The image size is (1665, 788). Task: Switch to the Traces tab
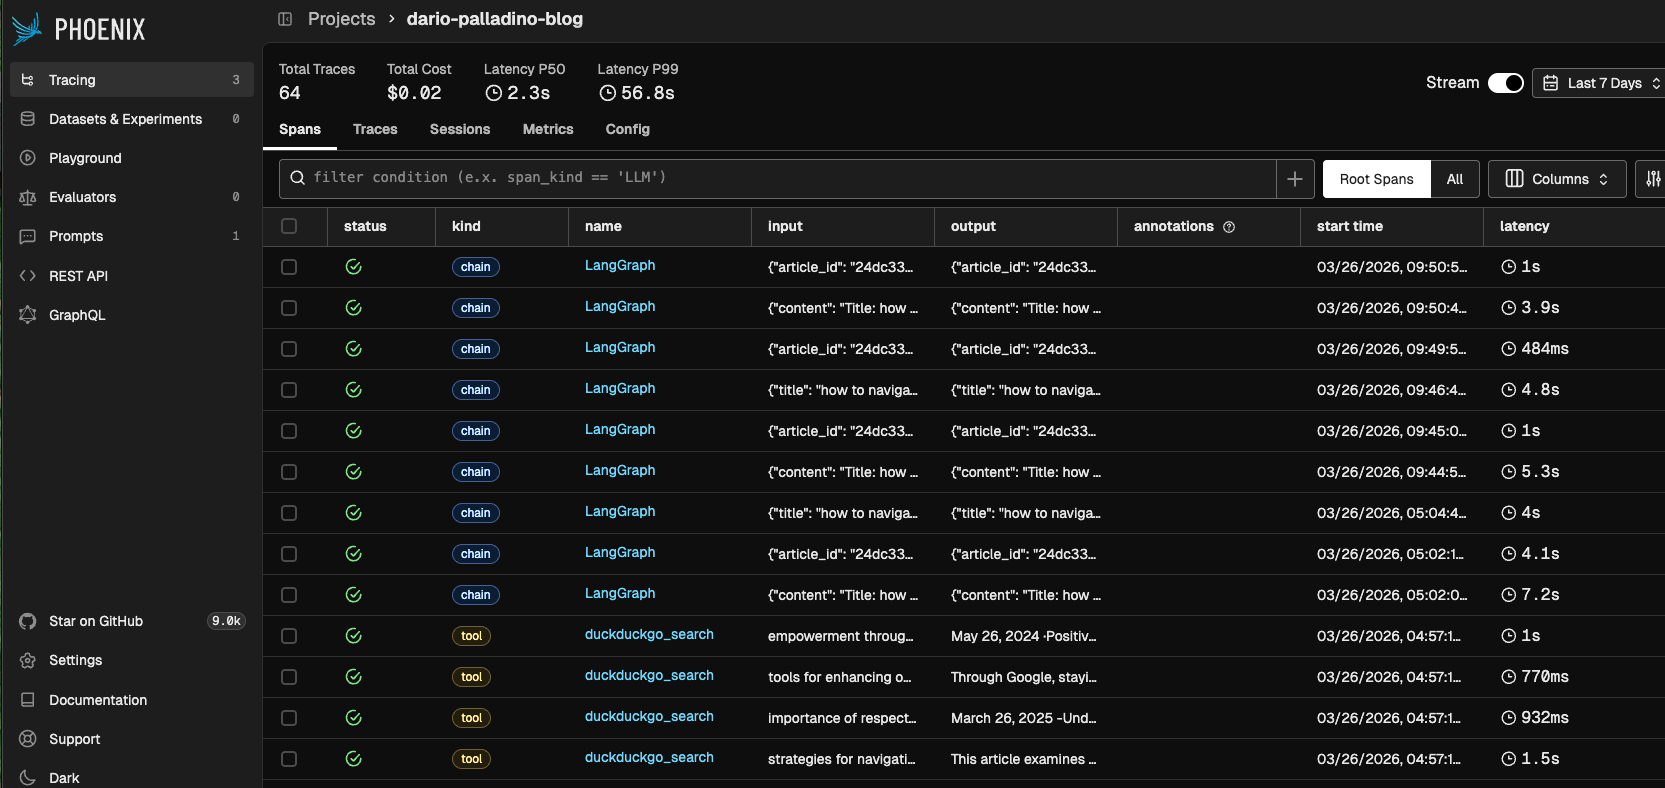[x=375, y=129]
